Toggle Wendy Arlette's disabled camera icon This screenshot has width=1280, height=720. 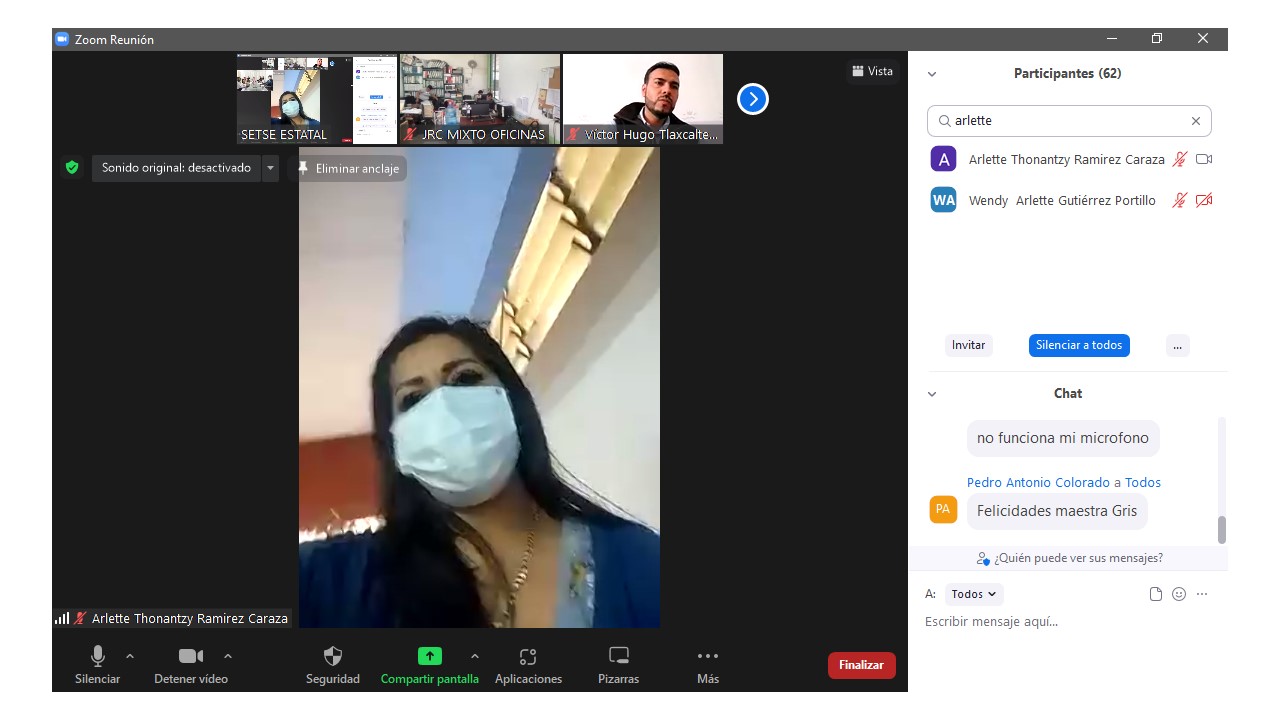pyautogui.click(x=1204, y=200)
